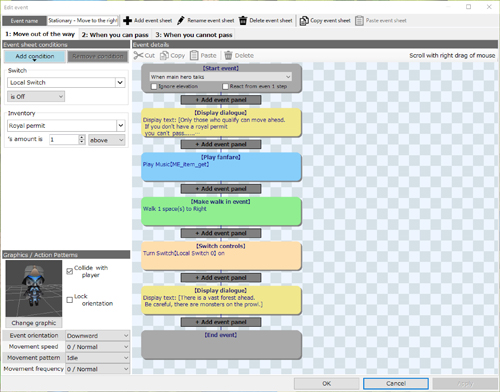Toggle the Collide with player checkbox
The image size is (500, 392).
(70, 271)
